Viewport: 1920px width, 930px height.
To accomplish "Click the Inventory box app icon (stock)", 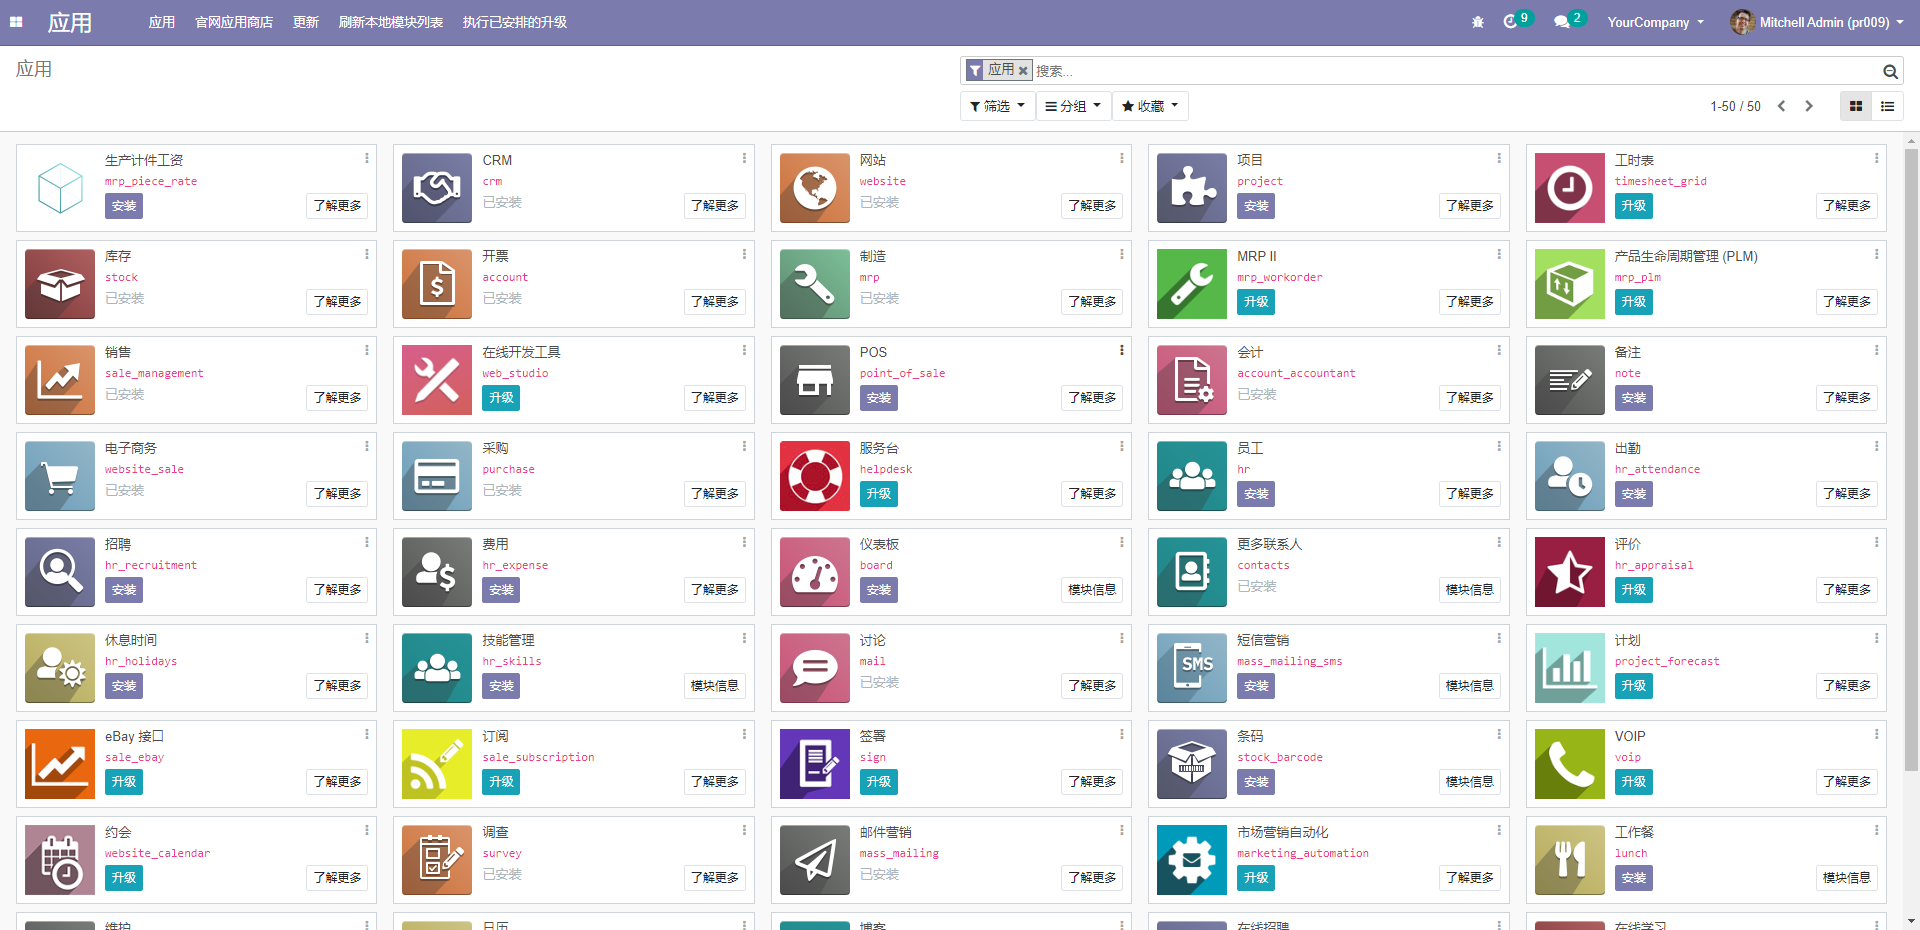I will click(x=60, y=284).
